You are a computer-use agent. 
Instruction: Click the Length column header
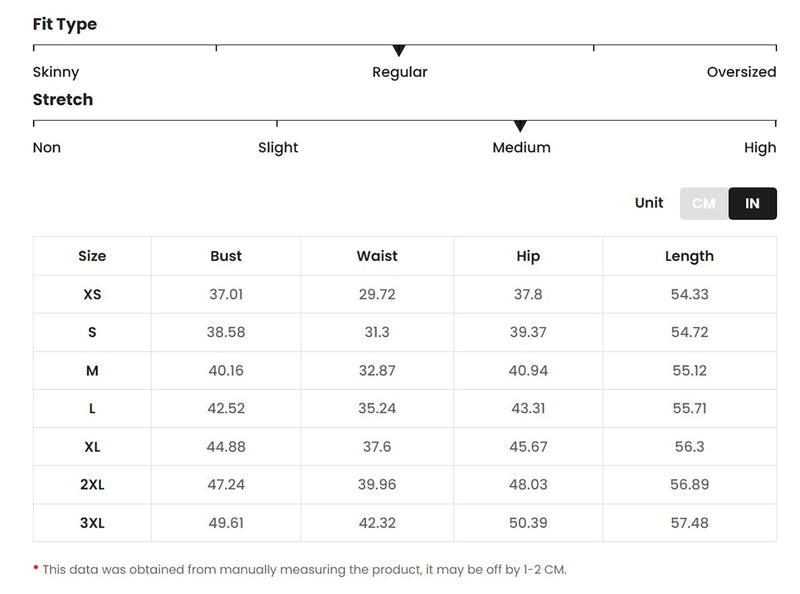click(689, 256)
